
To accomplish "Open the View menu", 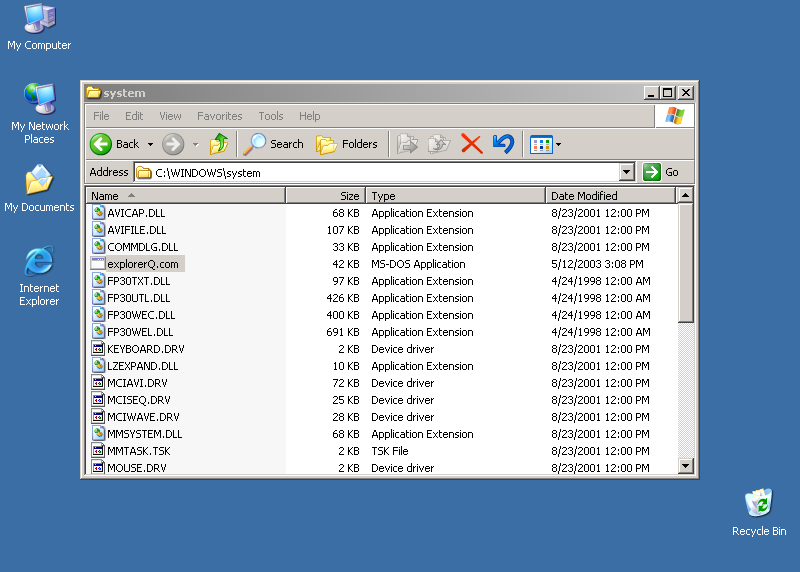I will (x=170, y=116).
